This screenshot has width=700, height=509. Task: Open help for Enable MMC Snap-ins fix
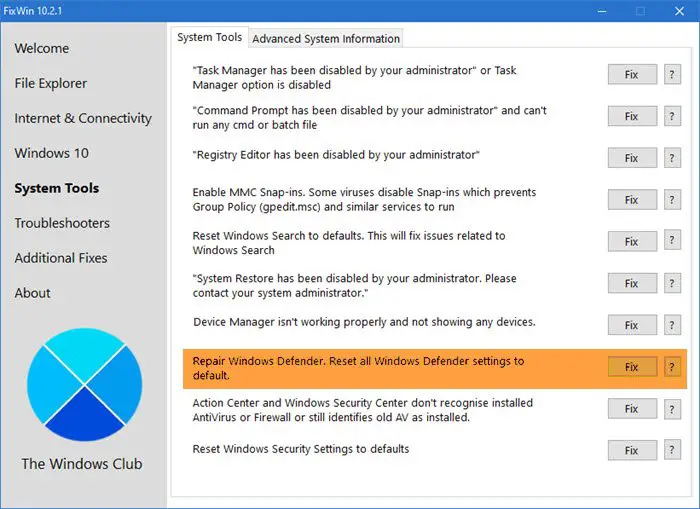click(672, 200)
